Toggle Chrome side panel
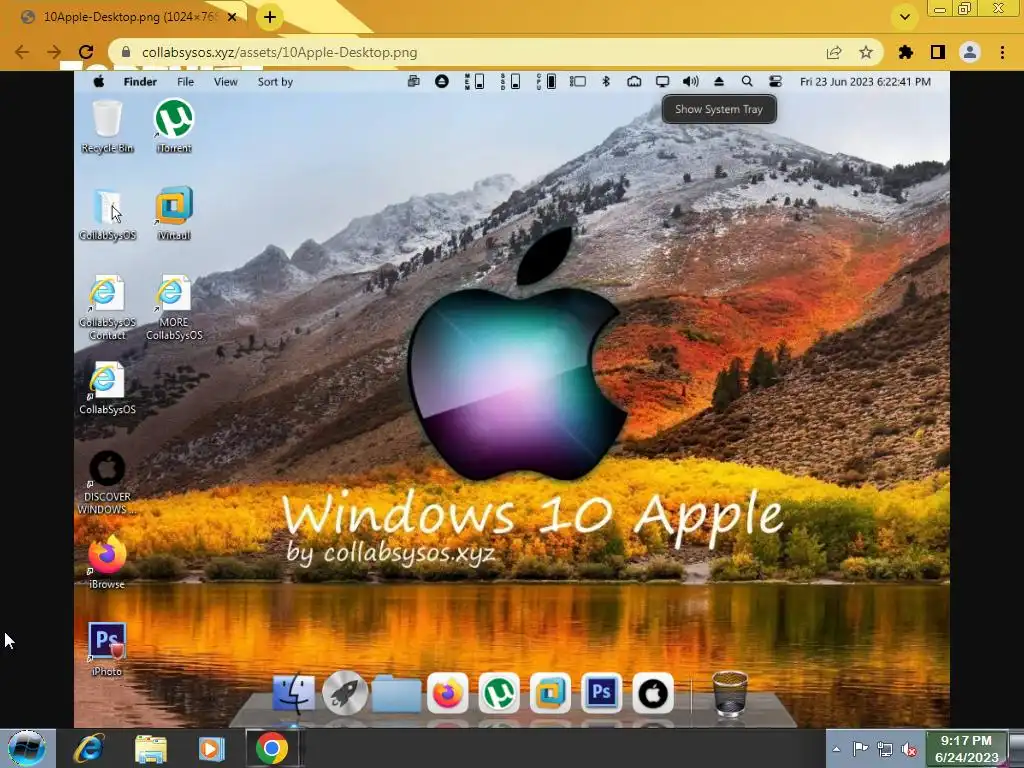 pos(938,52)
